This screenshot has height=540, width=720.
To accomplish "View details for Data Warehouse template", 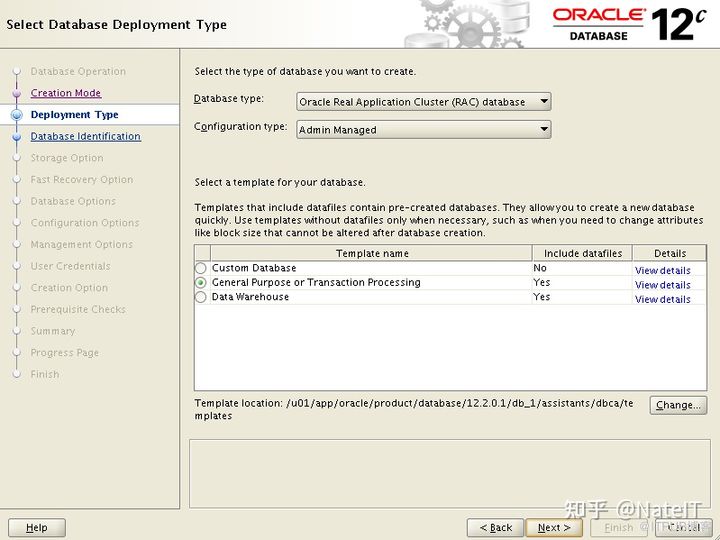I will tap(663, 299).
